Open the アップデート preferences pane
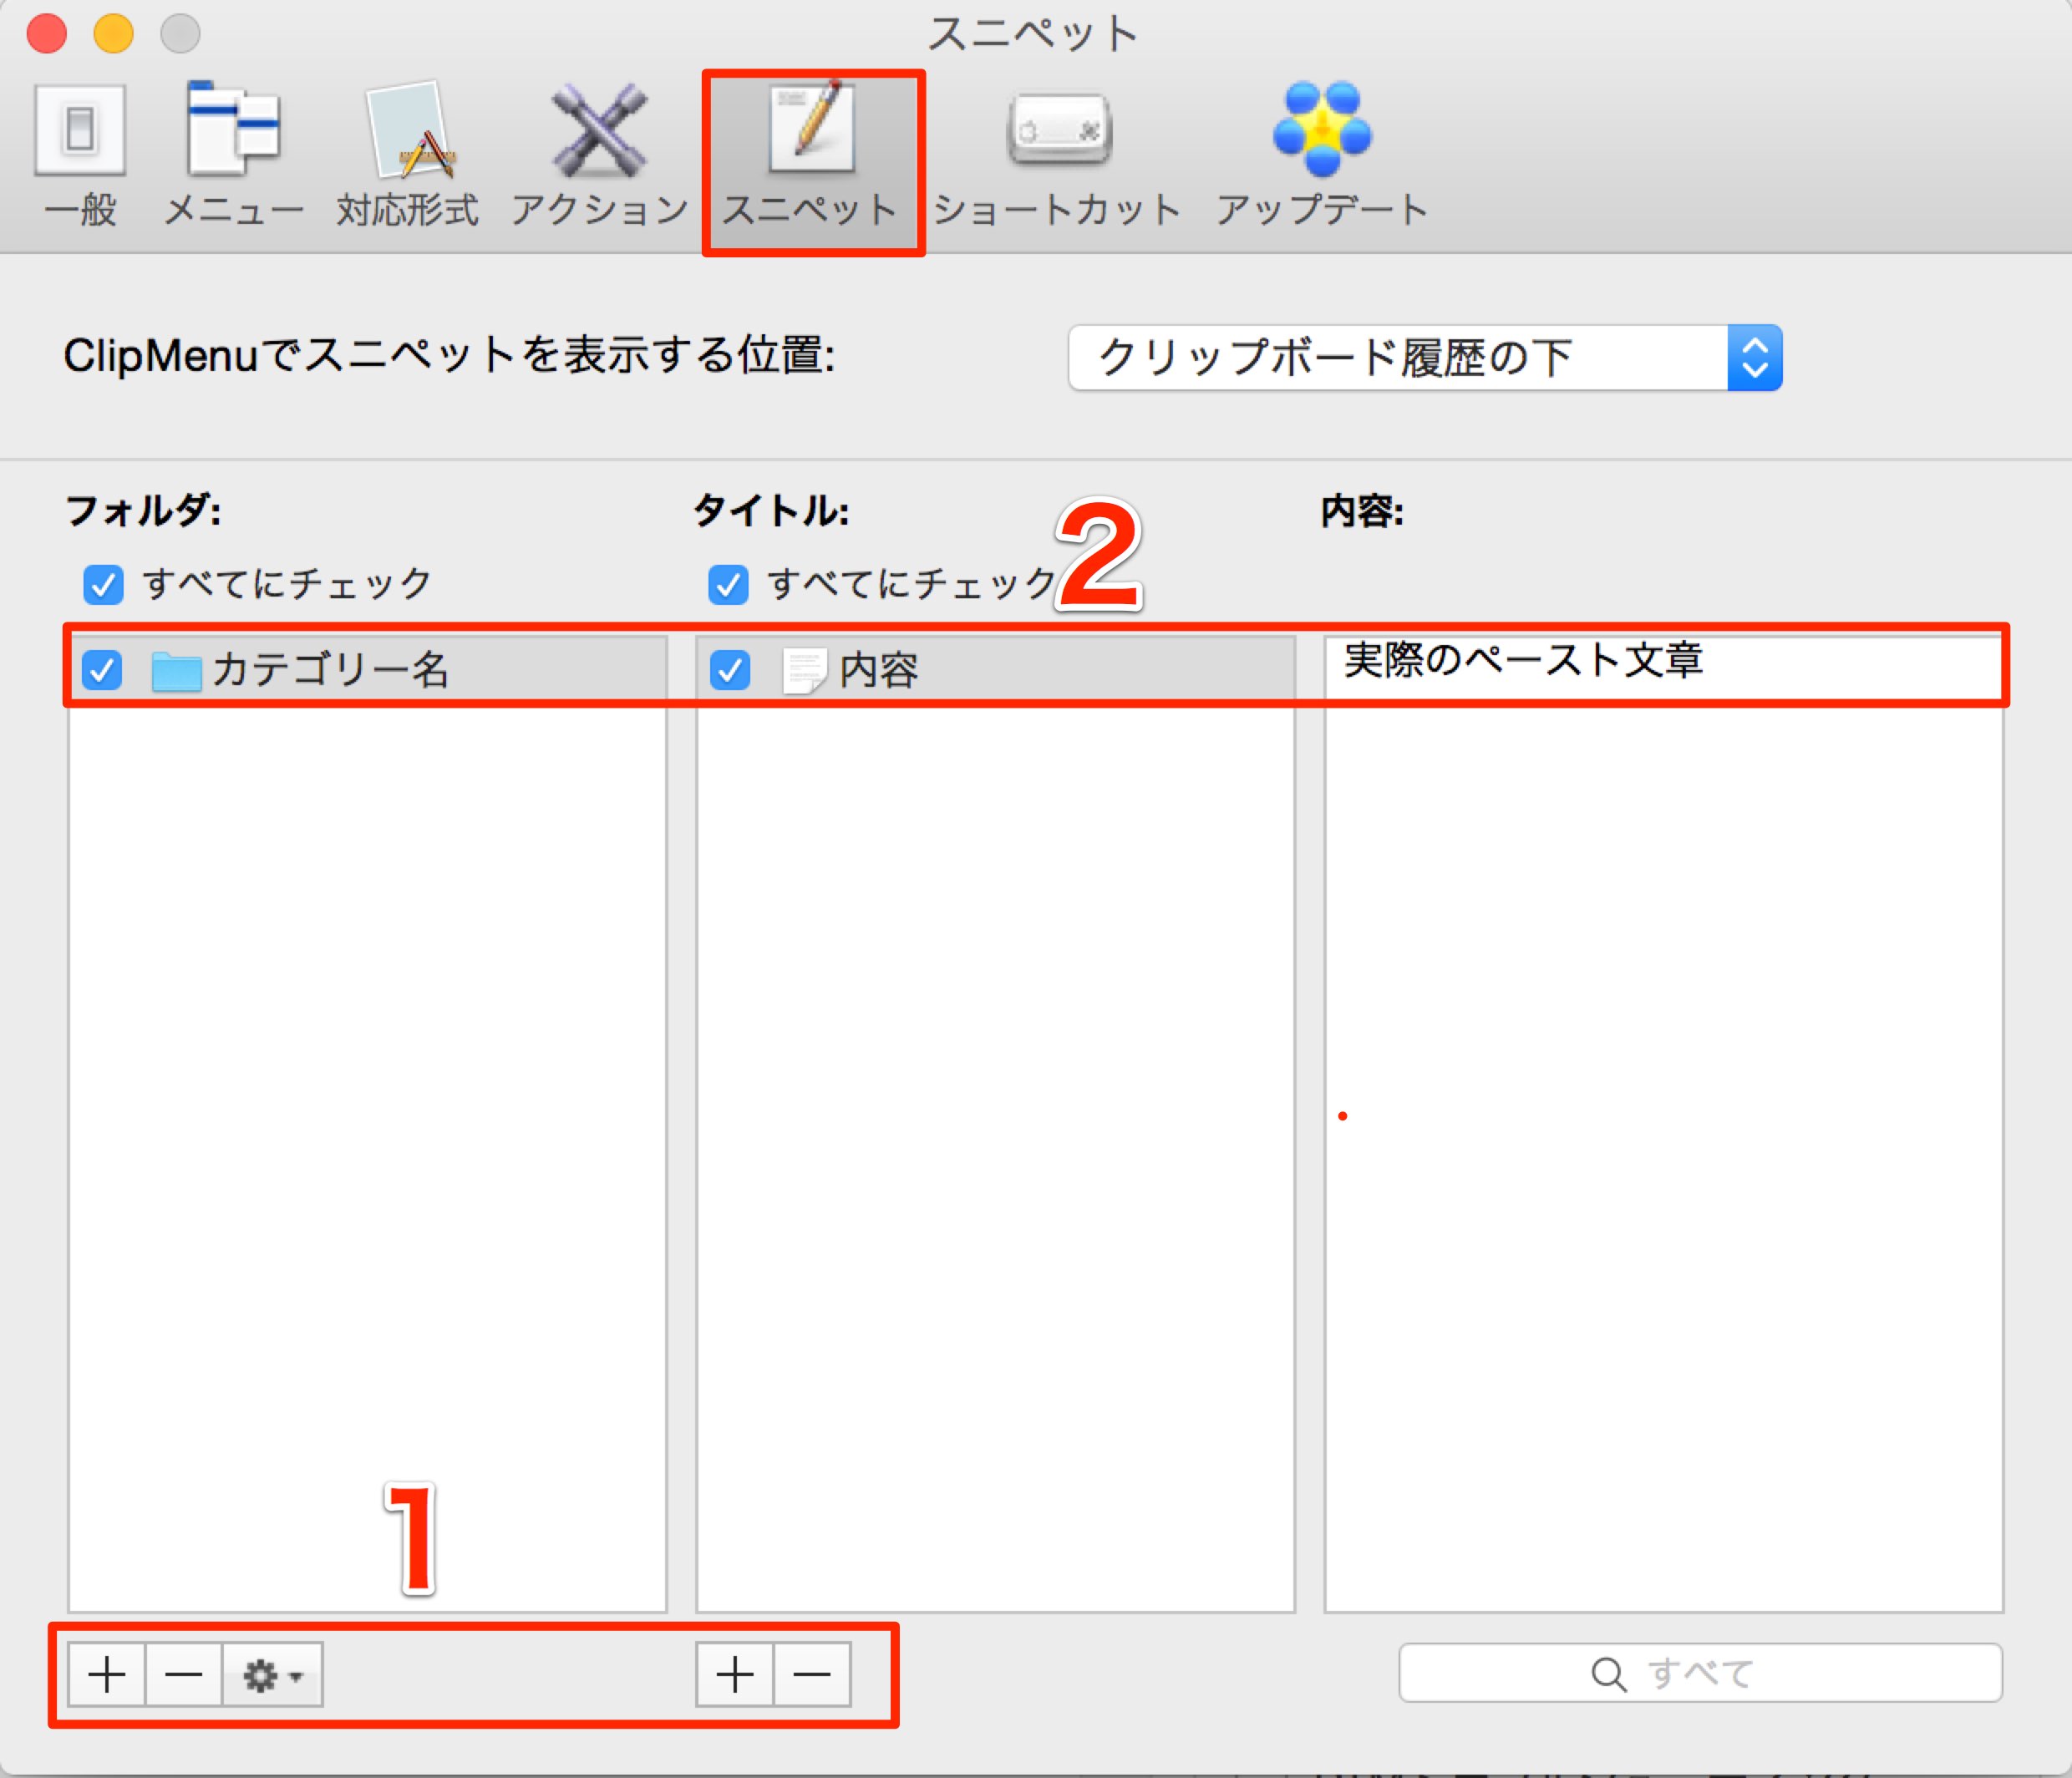Screen dimensions: 2072x1778 pyautogui.click(x=1322, y=155)
